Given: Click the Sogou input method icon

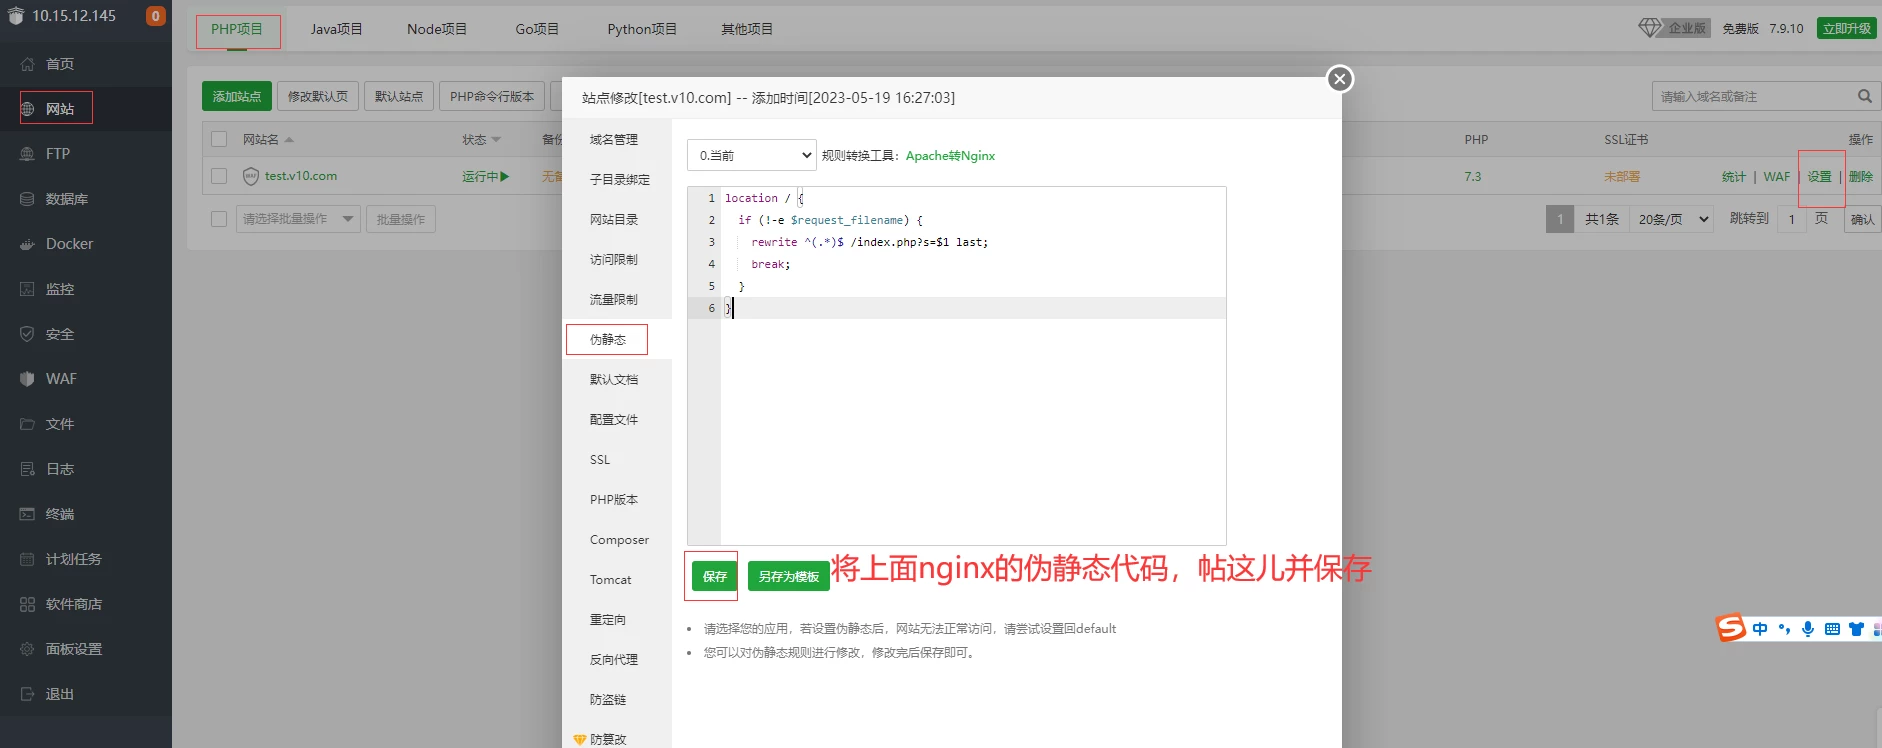Looking at the screenshot, I should coord(1730,628).
